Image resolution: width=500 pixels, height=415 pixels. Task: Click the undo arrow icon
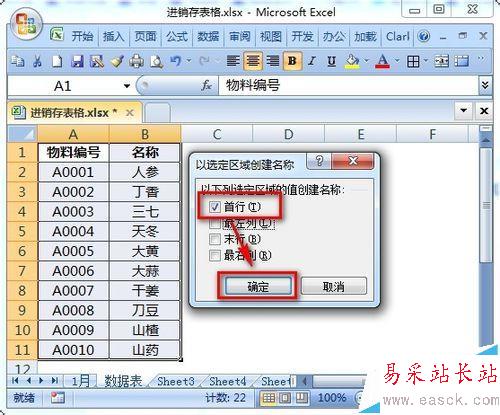pyautogui.click(x=175, y=61)
